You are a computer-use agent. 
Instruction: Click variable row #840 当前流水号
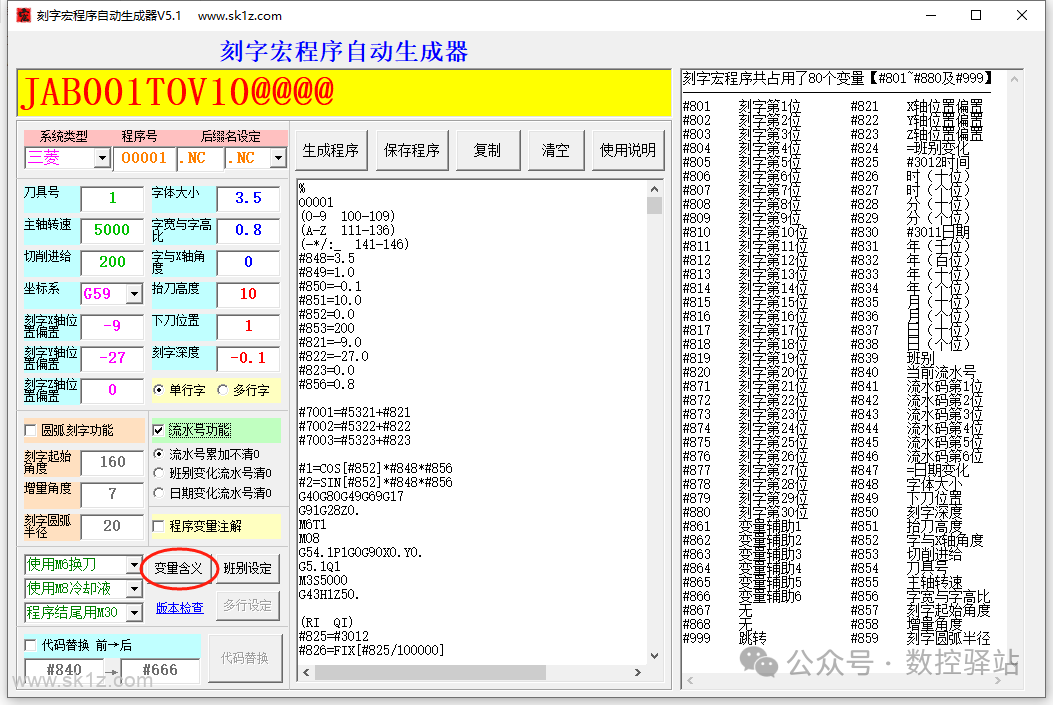(x=913, y=372)
